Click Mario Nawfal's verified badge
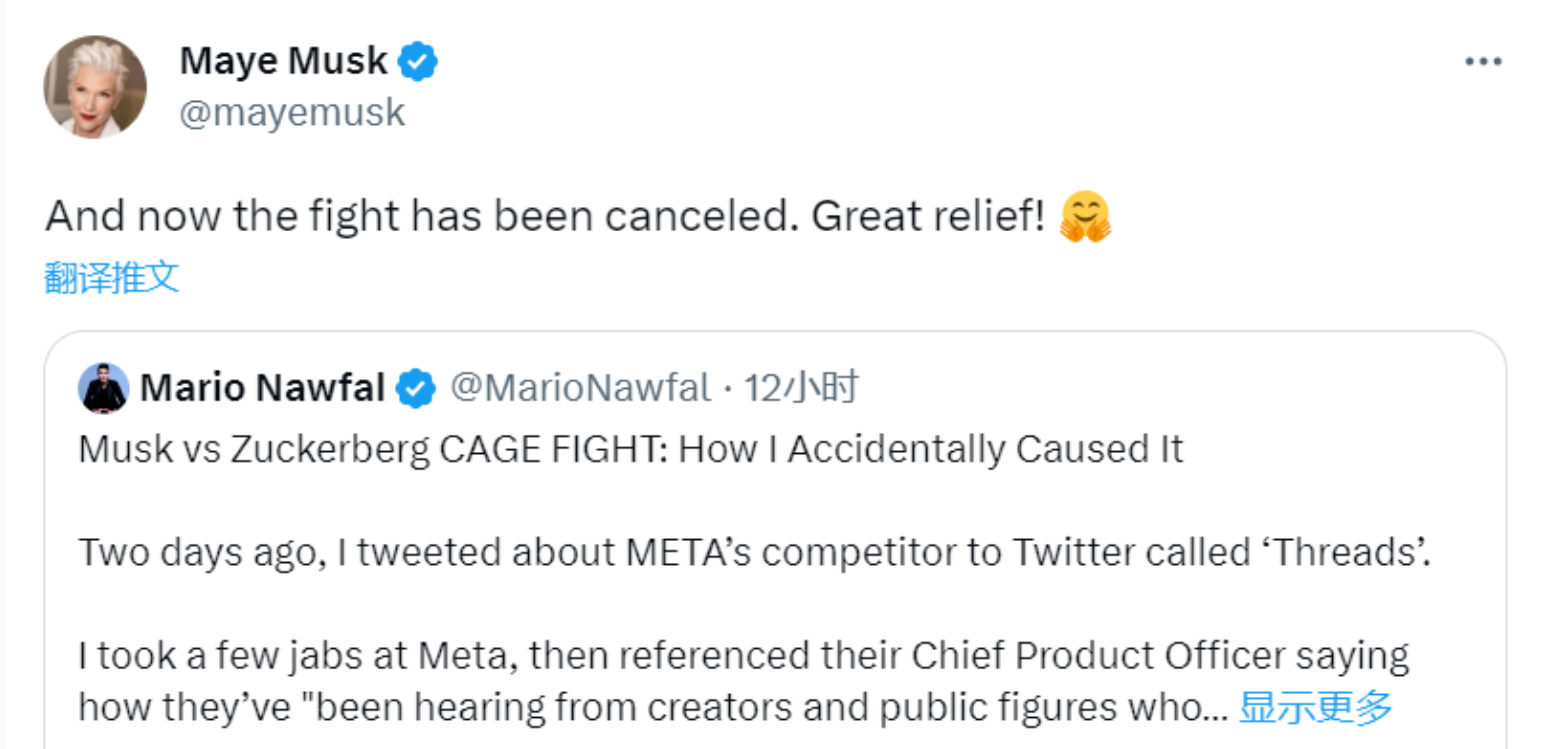The width and height of the screenshot is (1542, 749). (x=416, y=388)
